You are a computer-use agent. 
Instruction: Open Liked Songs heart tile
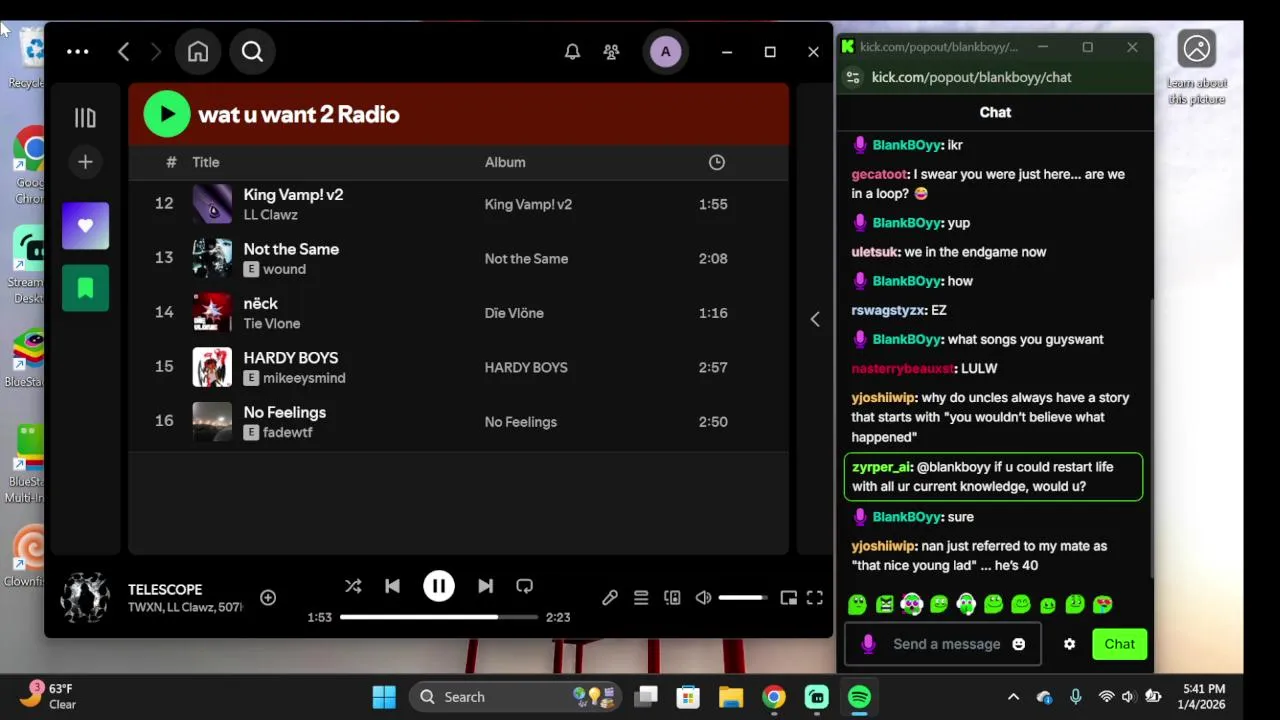pyautogui.click(x=85, y=226)
